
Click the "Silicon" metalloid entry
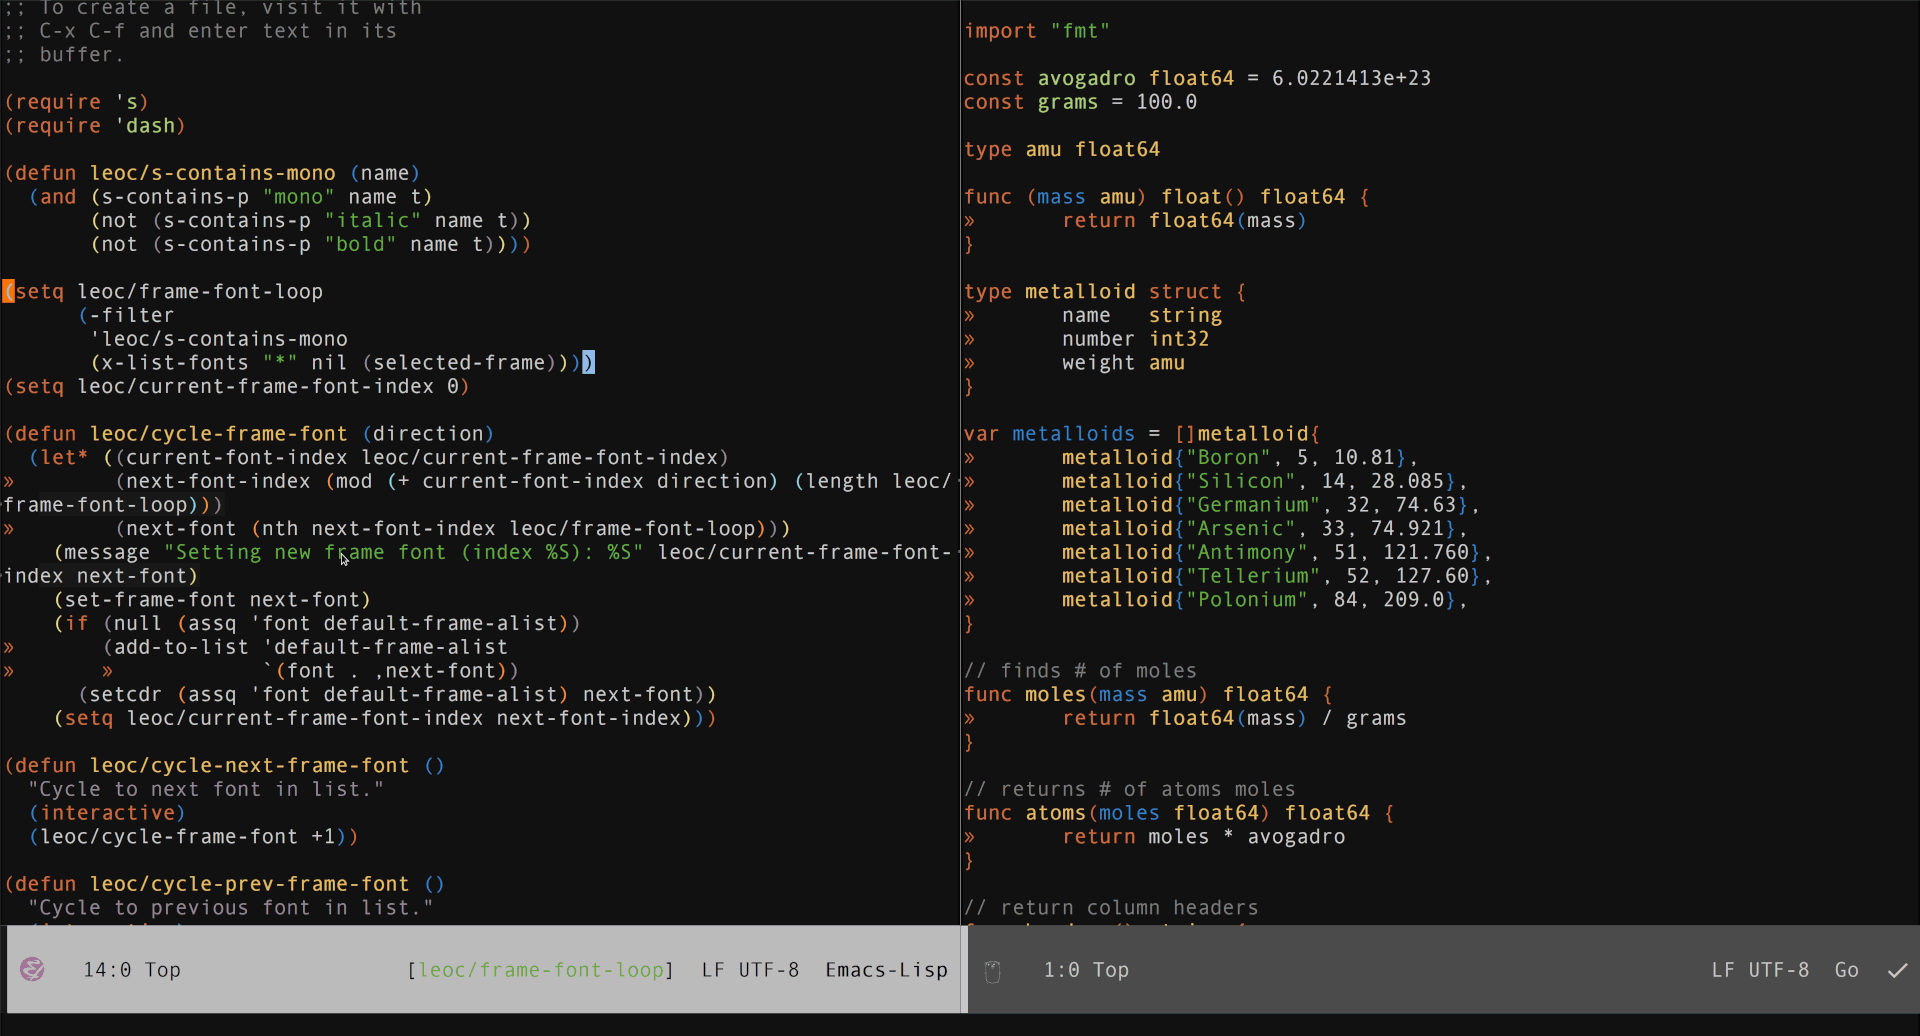[x=1265, y=481]
